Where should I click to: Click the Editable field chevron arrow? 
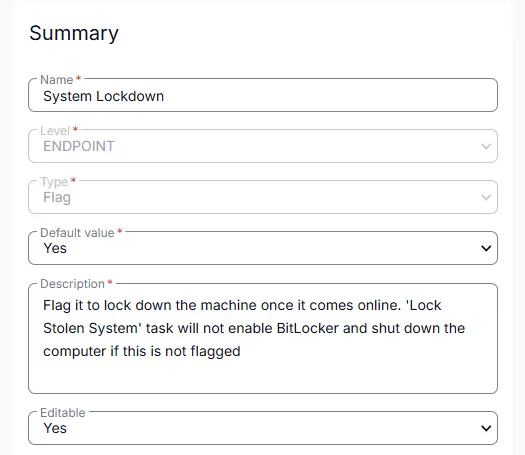[x=486, y=428]
